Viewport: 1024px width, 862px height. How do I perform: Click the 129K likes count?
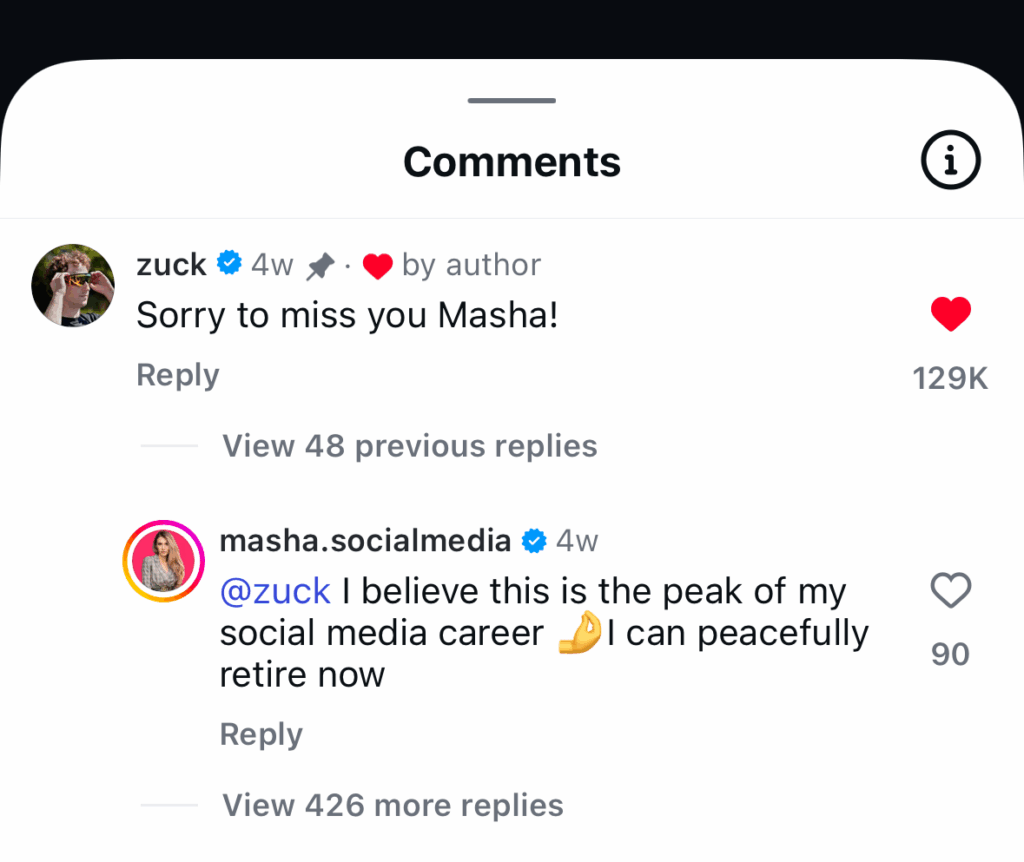[950, 379]
